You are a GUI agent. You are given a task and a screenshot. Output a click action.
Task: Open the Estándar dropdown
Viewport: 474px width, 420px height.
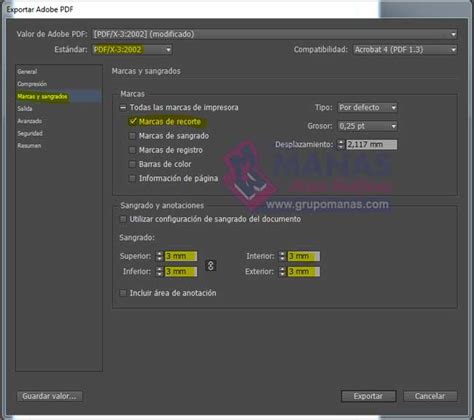(132, 50)
